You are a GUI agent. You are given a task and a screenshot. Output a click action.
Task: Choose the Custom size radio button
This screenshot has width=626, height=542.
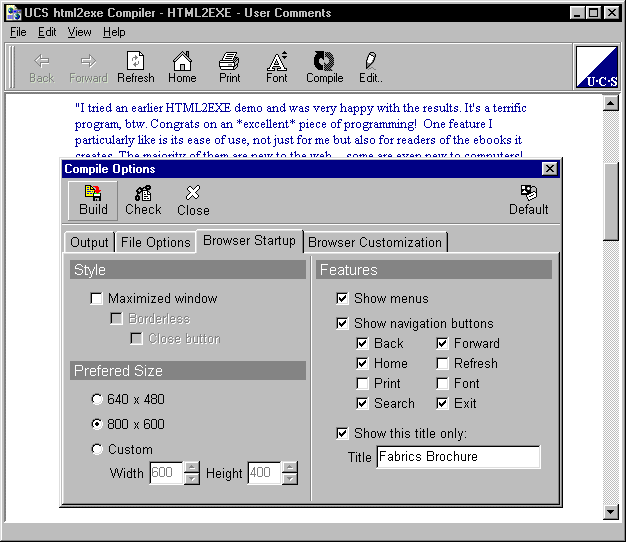point(97,449)
